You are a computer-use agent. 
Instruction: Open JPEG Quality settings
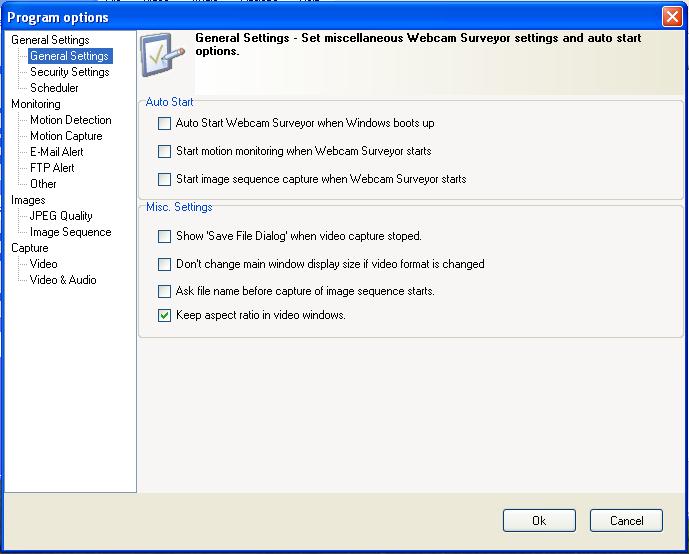click(x=61, y=216)
